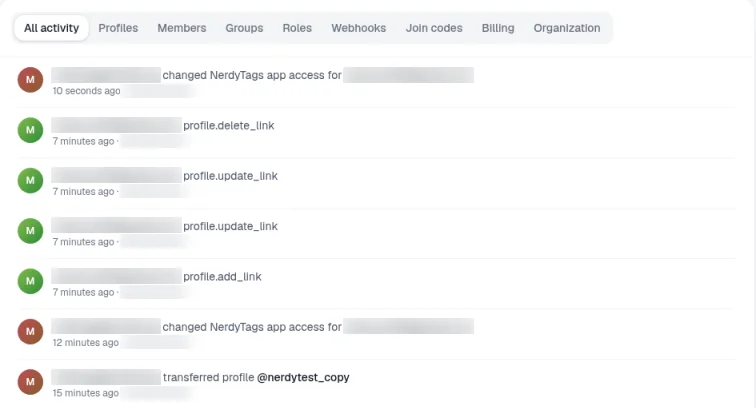Image resolution: width=756 pixels, height=408 pixels.
Task: Open the Profiles tab
Action: (x=118, y=28)
